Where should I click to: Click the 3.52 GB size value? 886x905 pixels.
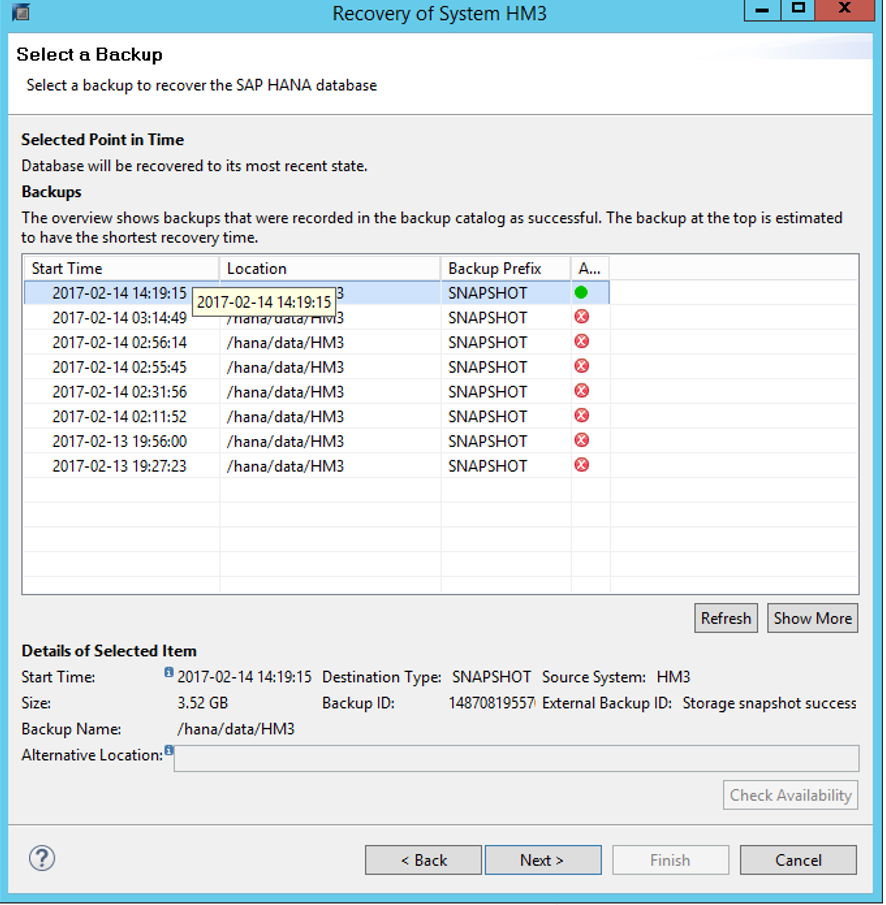pos(202,703)
